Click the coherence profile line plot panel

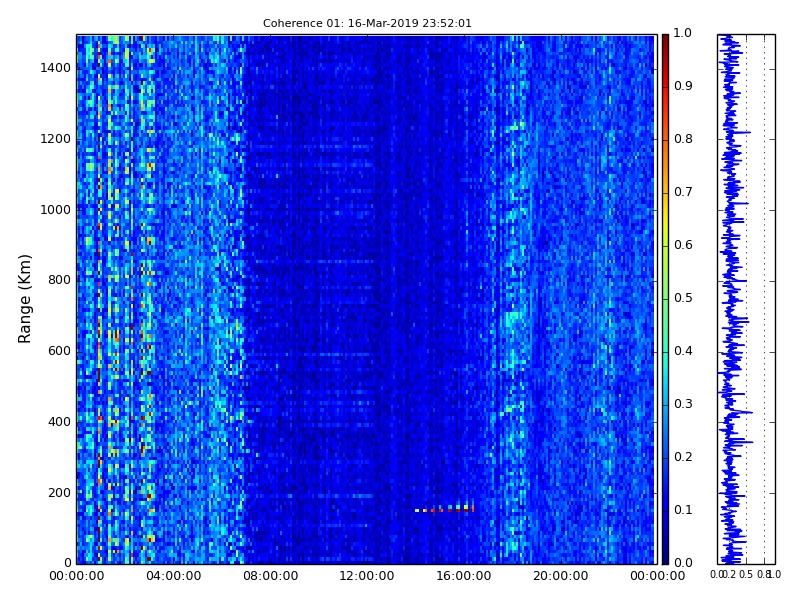coord(746,299)
